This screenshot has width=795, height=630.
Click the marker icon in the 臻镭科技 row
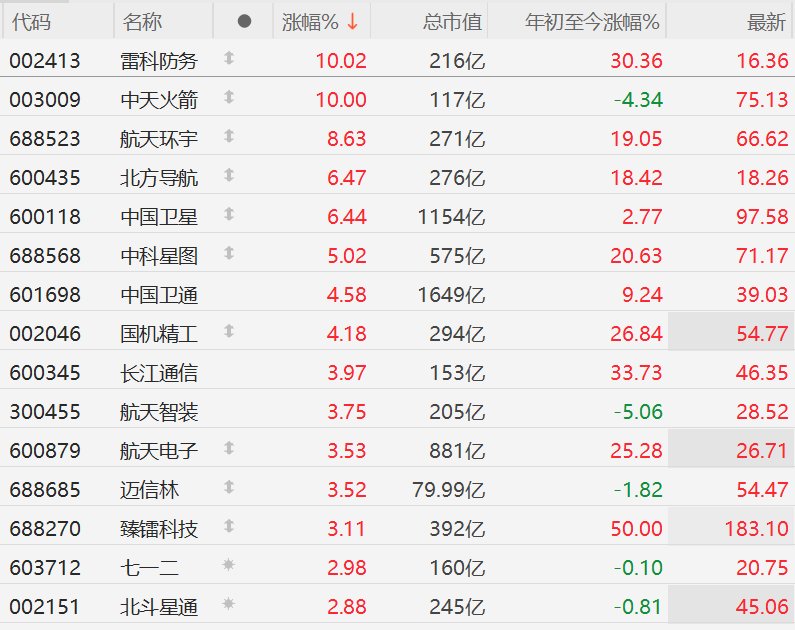tap(229, 526)
